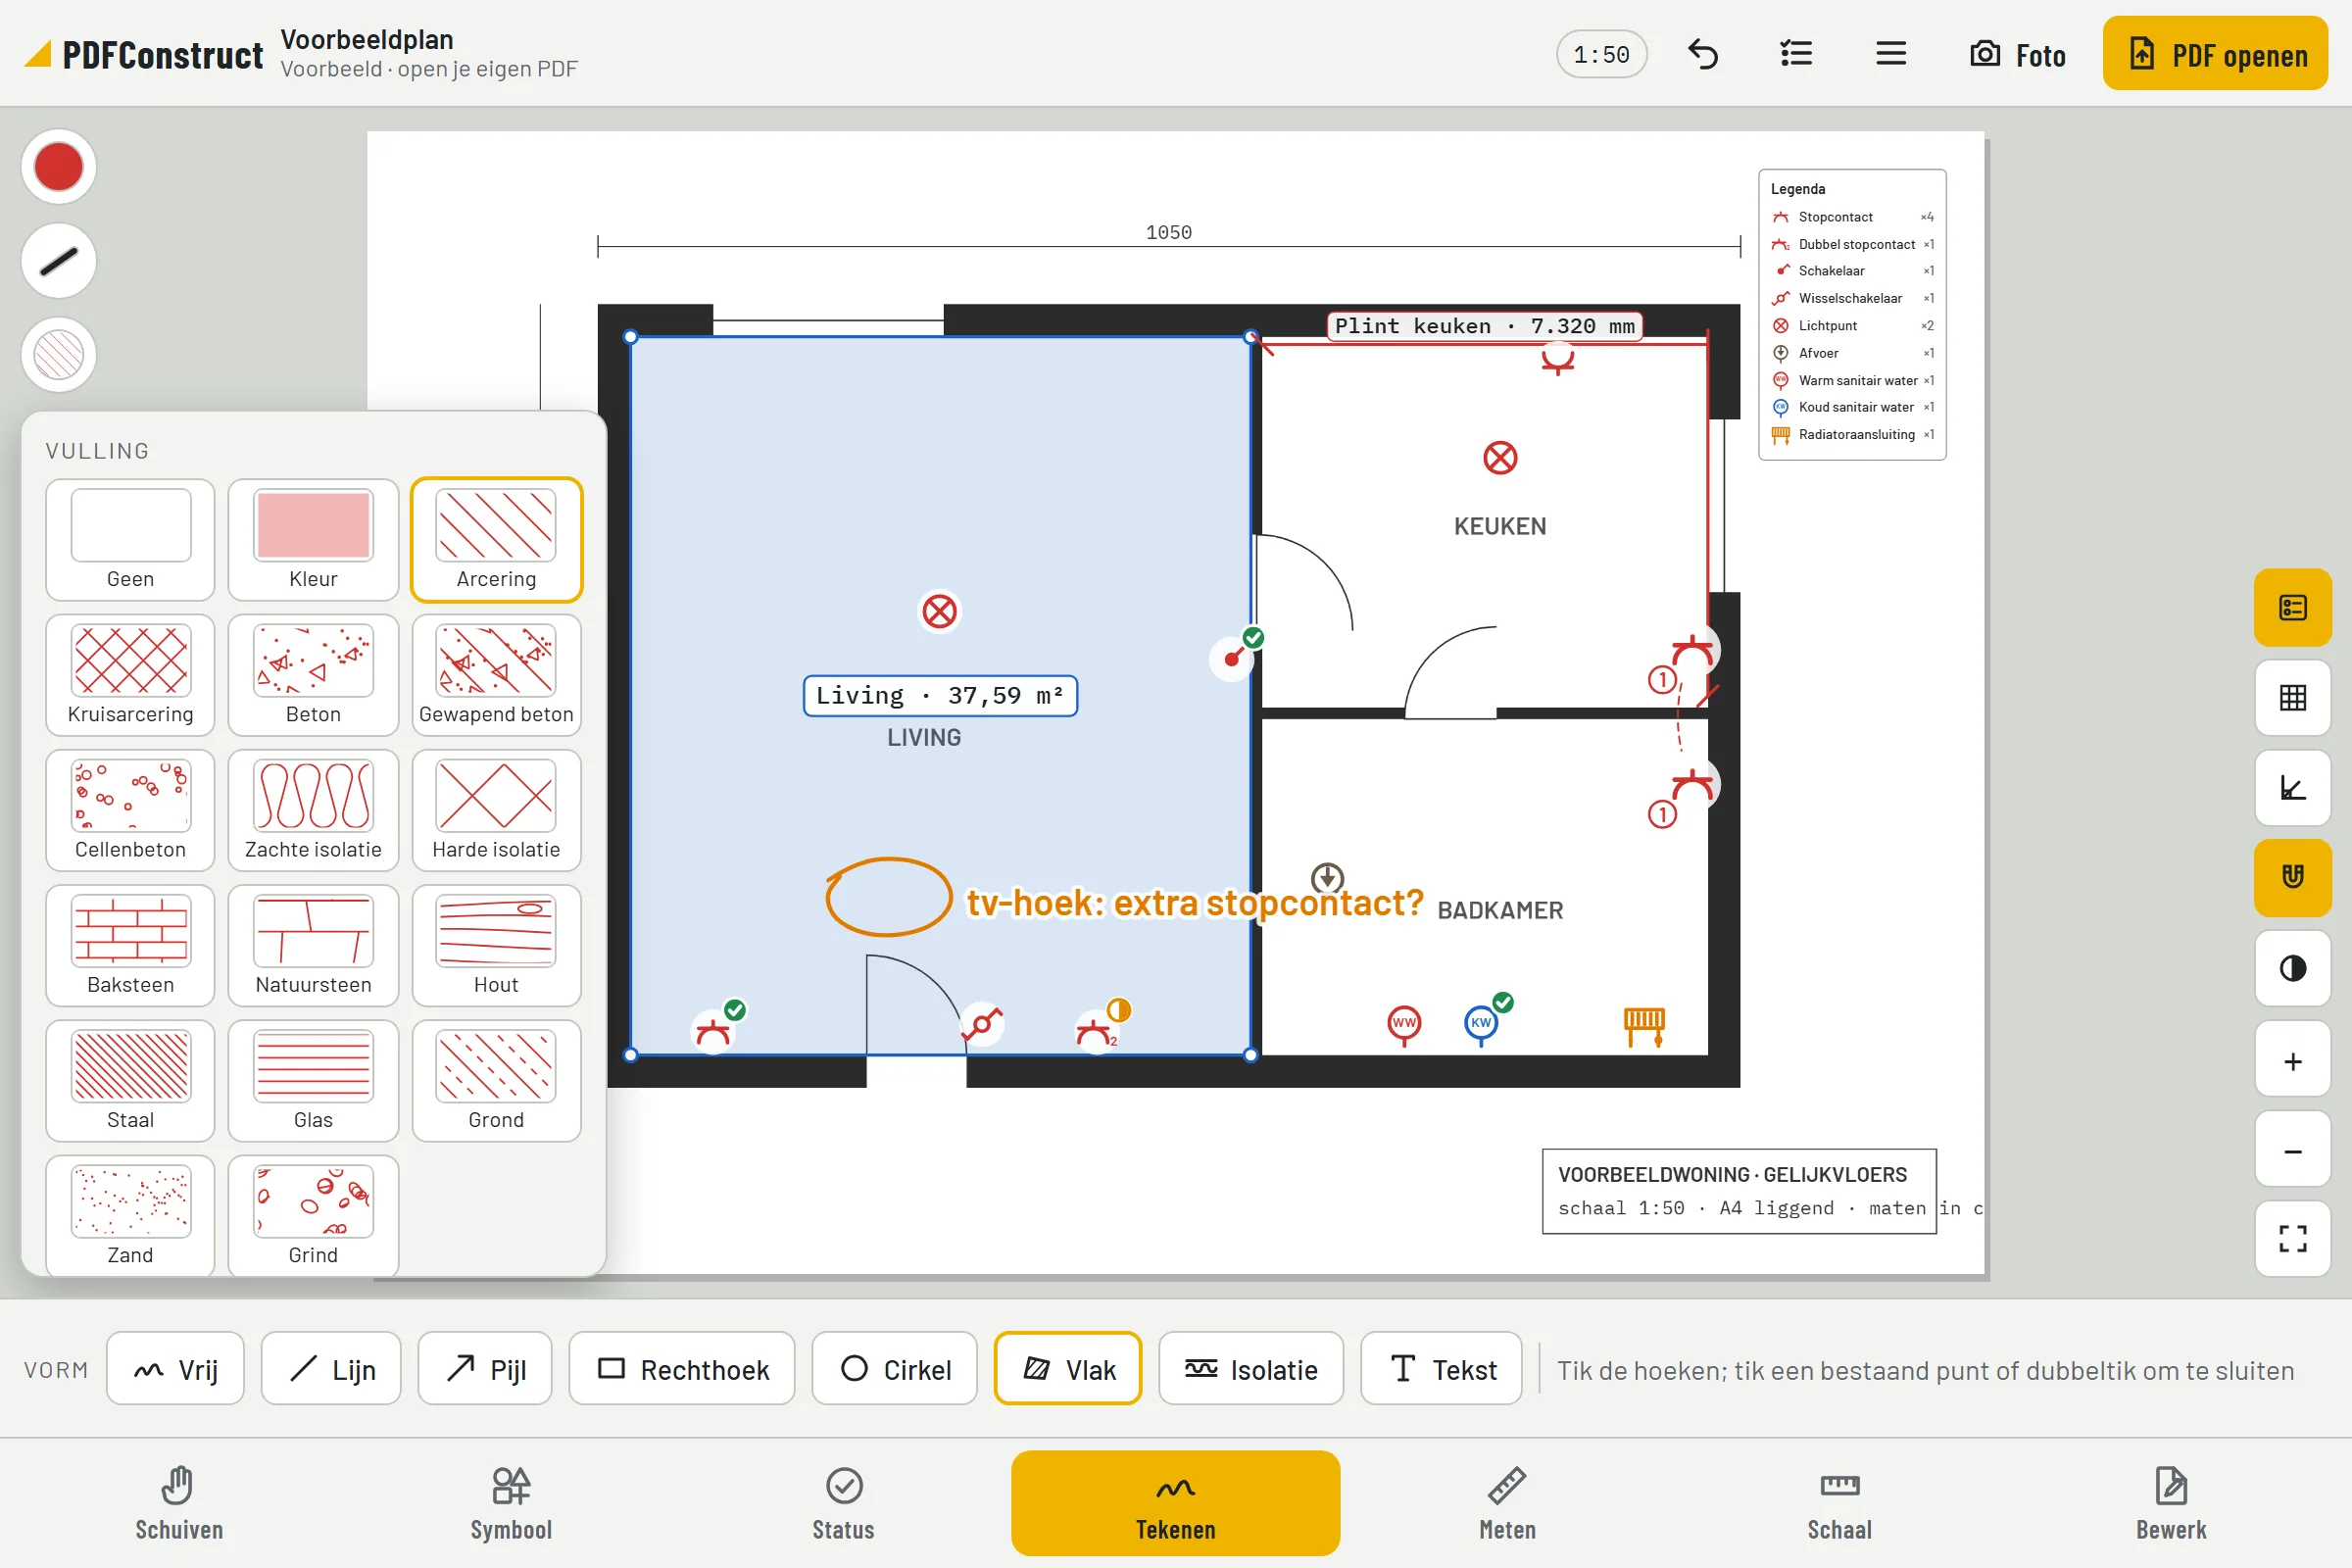Open the hamburger menu icon
Screen dimensions: 2352x1568
[x=1890, y=54]
